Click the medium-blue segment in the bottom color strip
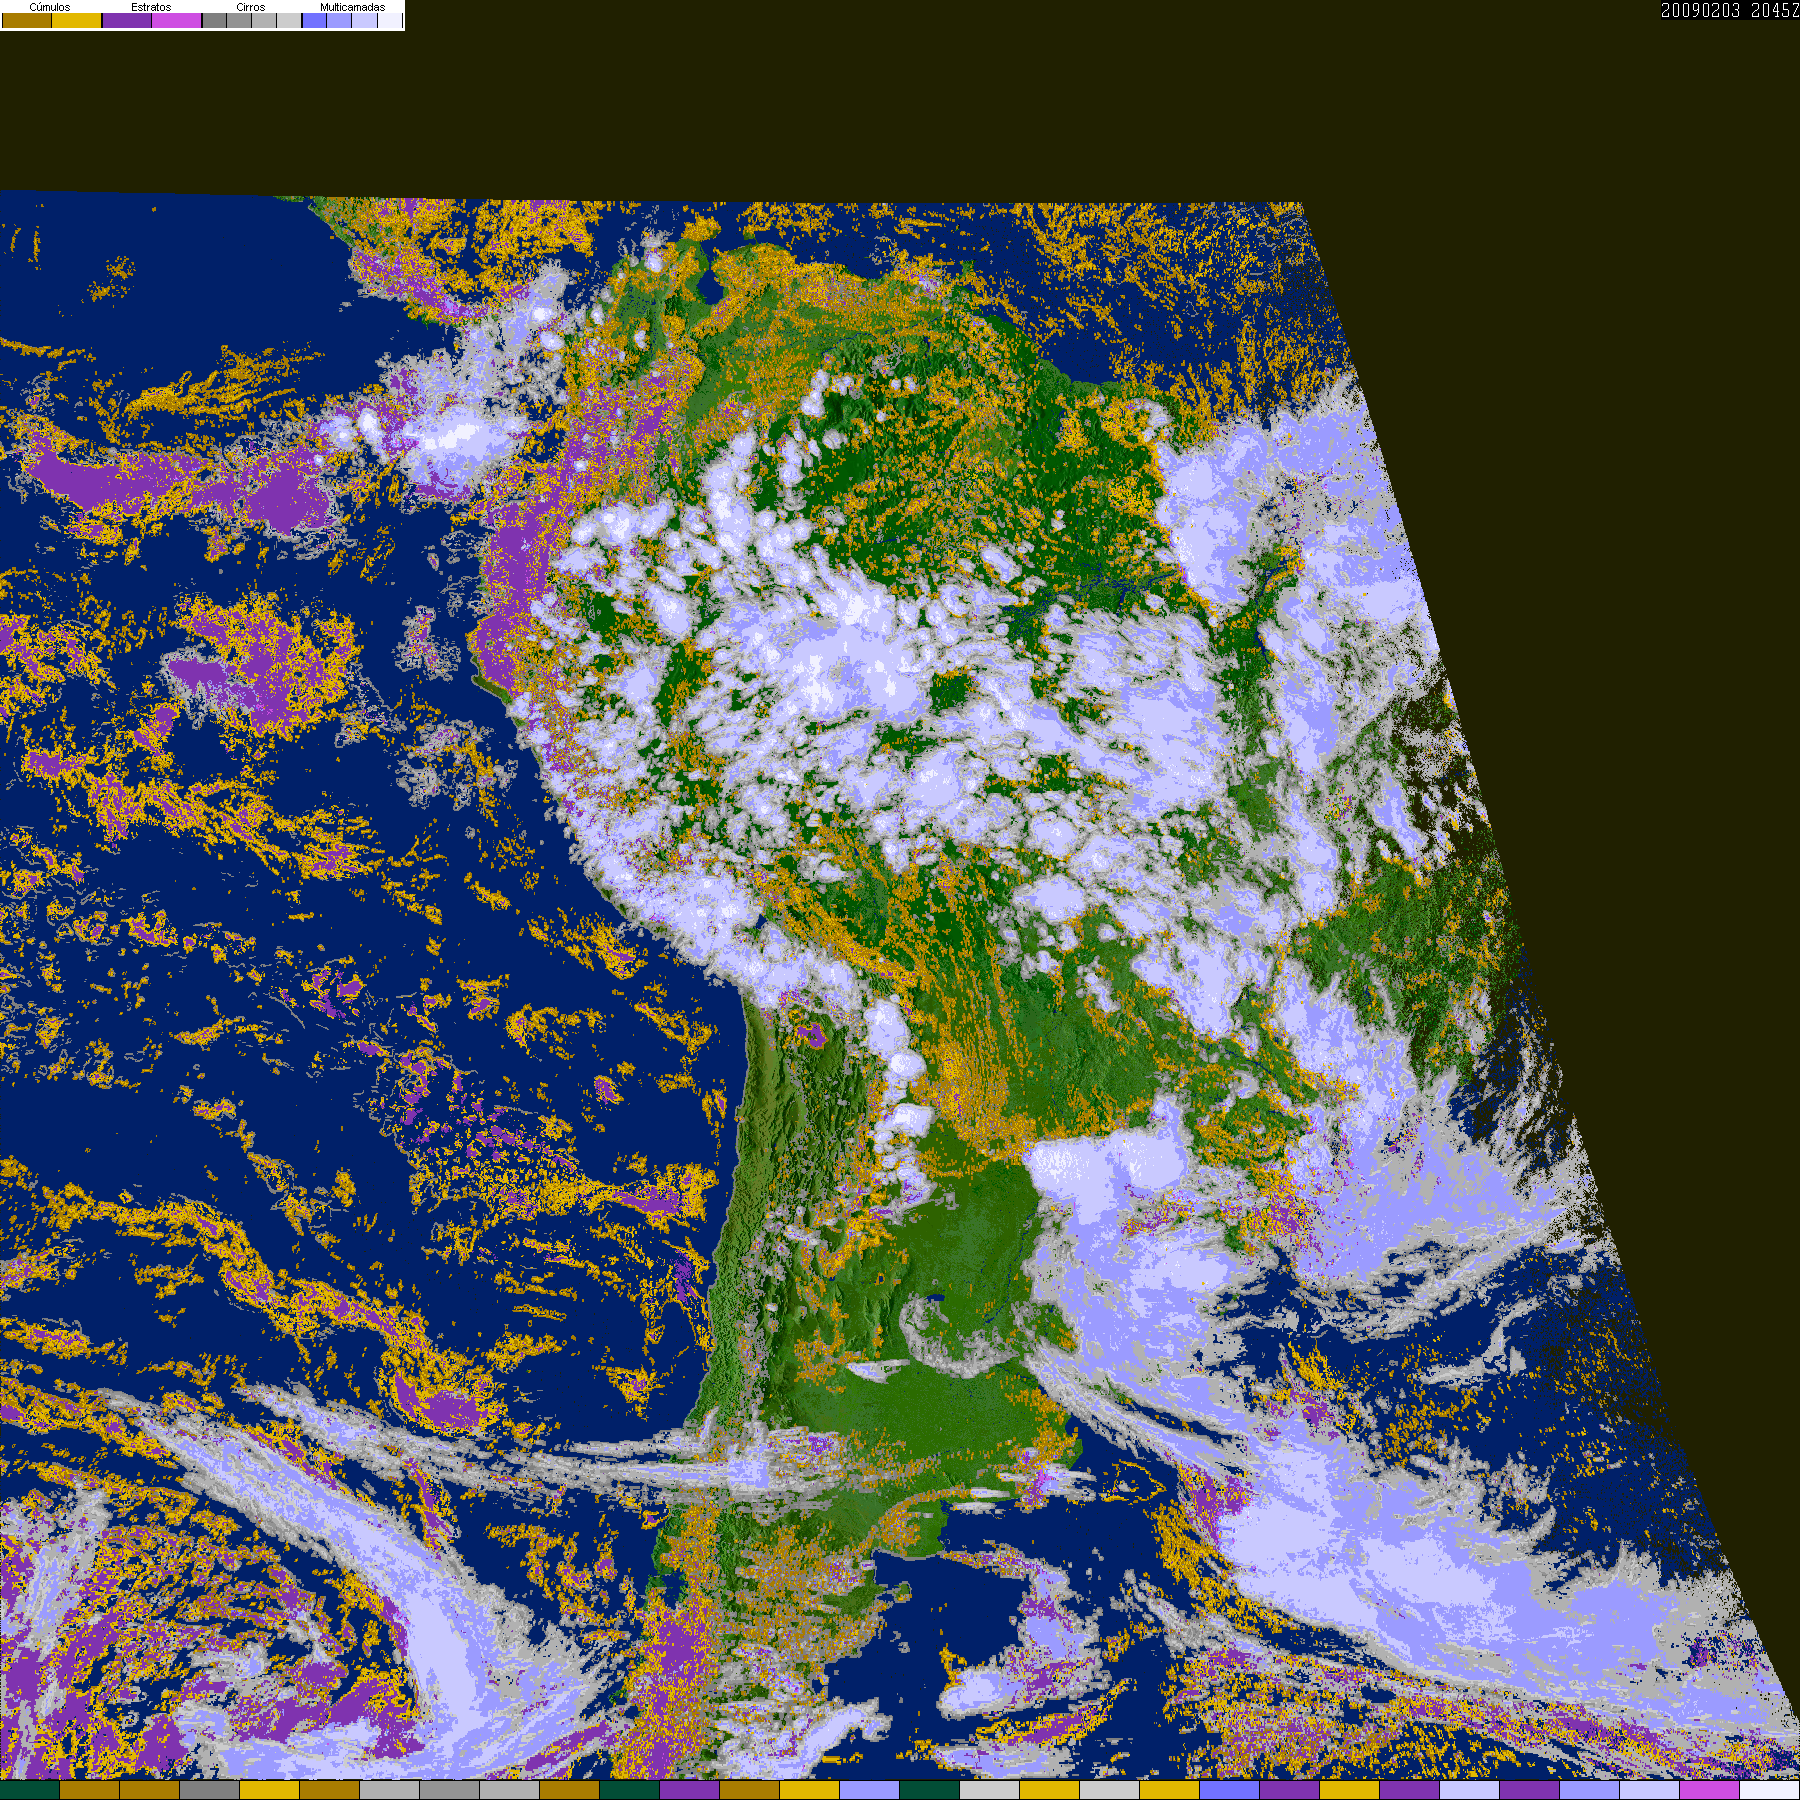The height and width of the screenshot is (1800, 1800). point(1230,1790)
